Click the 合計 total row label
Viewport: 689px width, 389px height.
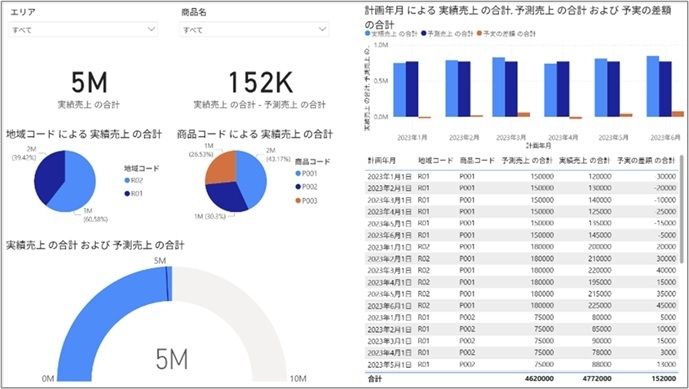click(x=375, y=378)
